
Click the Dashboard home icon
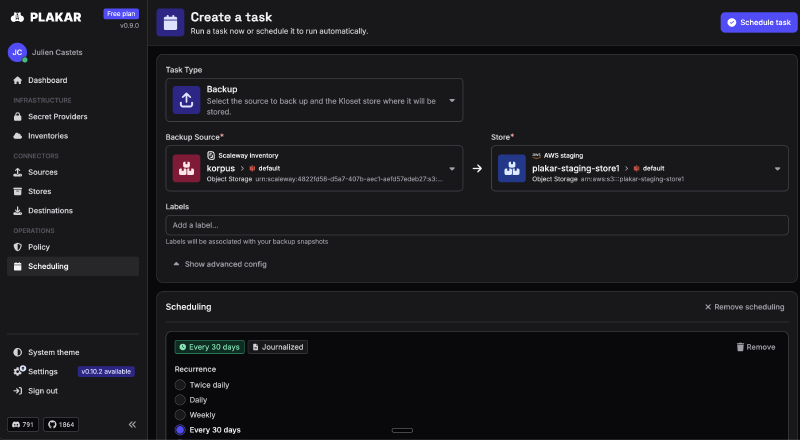pyautogui.click(x=17, y=80)
